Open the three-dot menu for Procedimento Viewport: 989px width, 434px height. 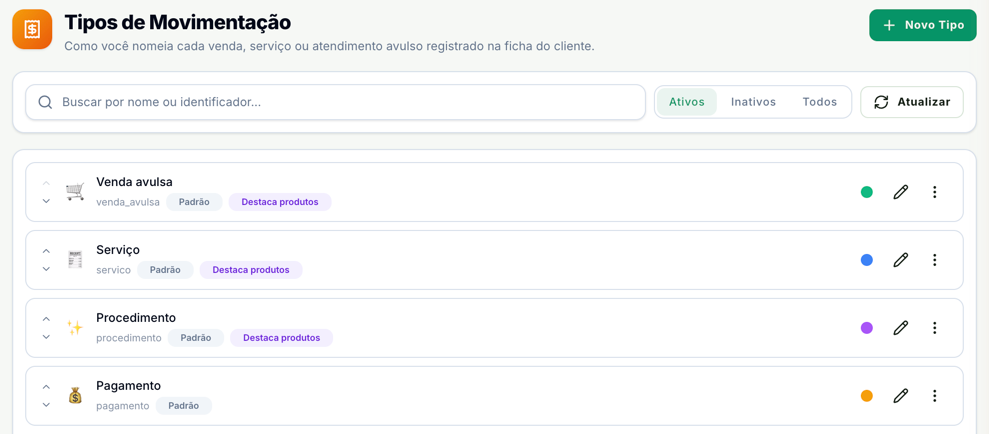pyautogui.click(x=935, y=328)
